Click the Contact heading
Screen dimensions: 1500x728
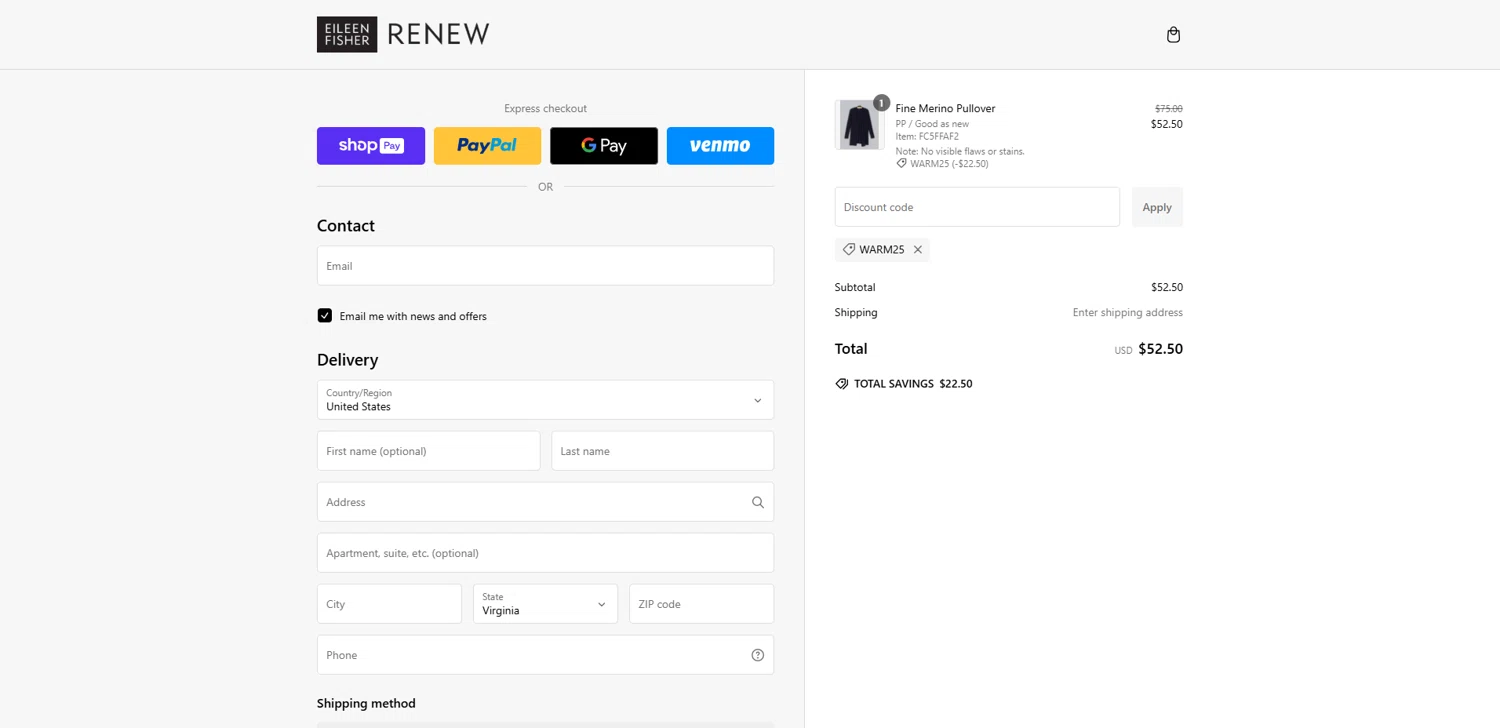pos(346,226)
